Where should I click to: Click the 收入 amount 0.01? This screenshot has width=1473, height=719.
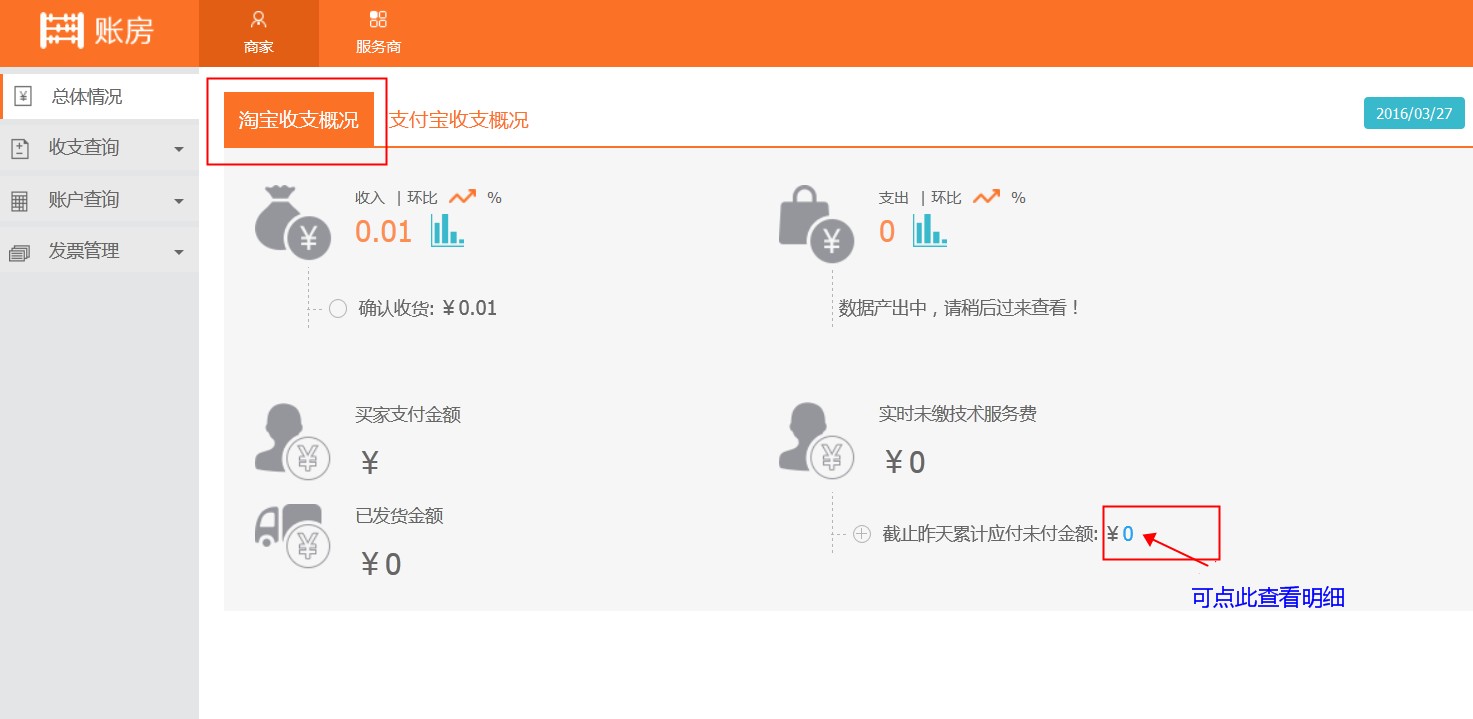pos(384,232)
